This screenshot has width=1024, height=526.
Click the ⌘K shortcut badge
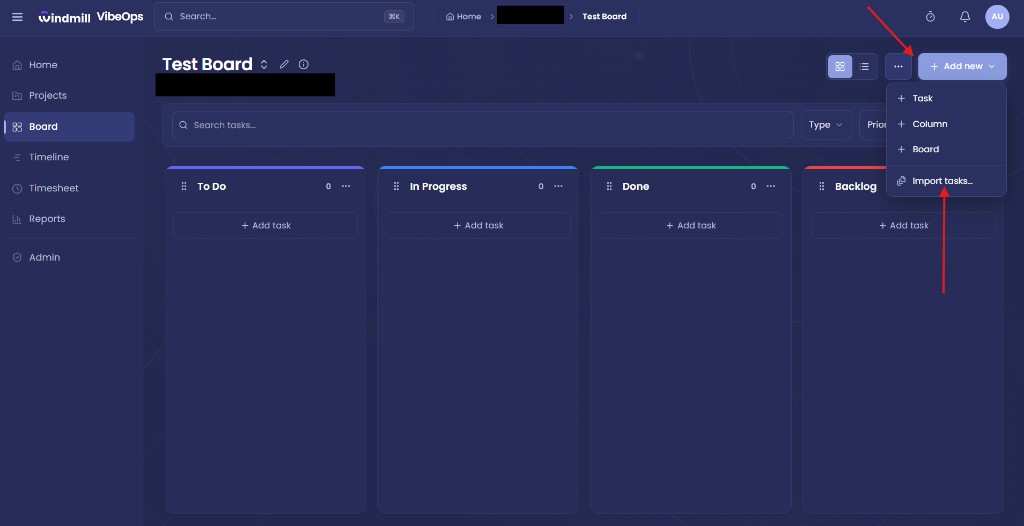coord(394,16)
